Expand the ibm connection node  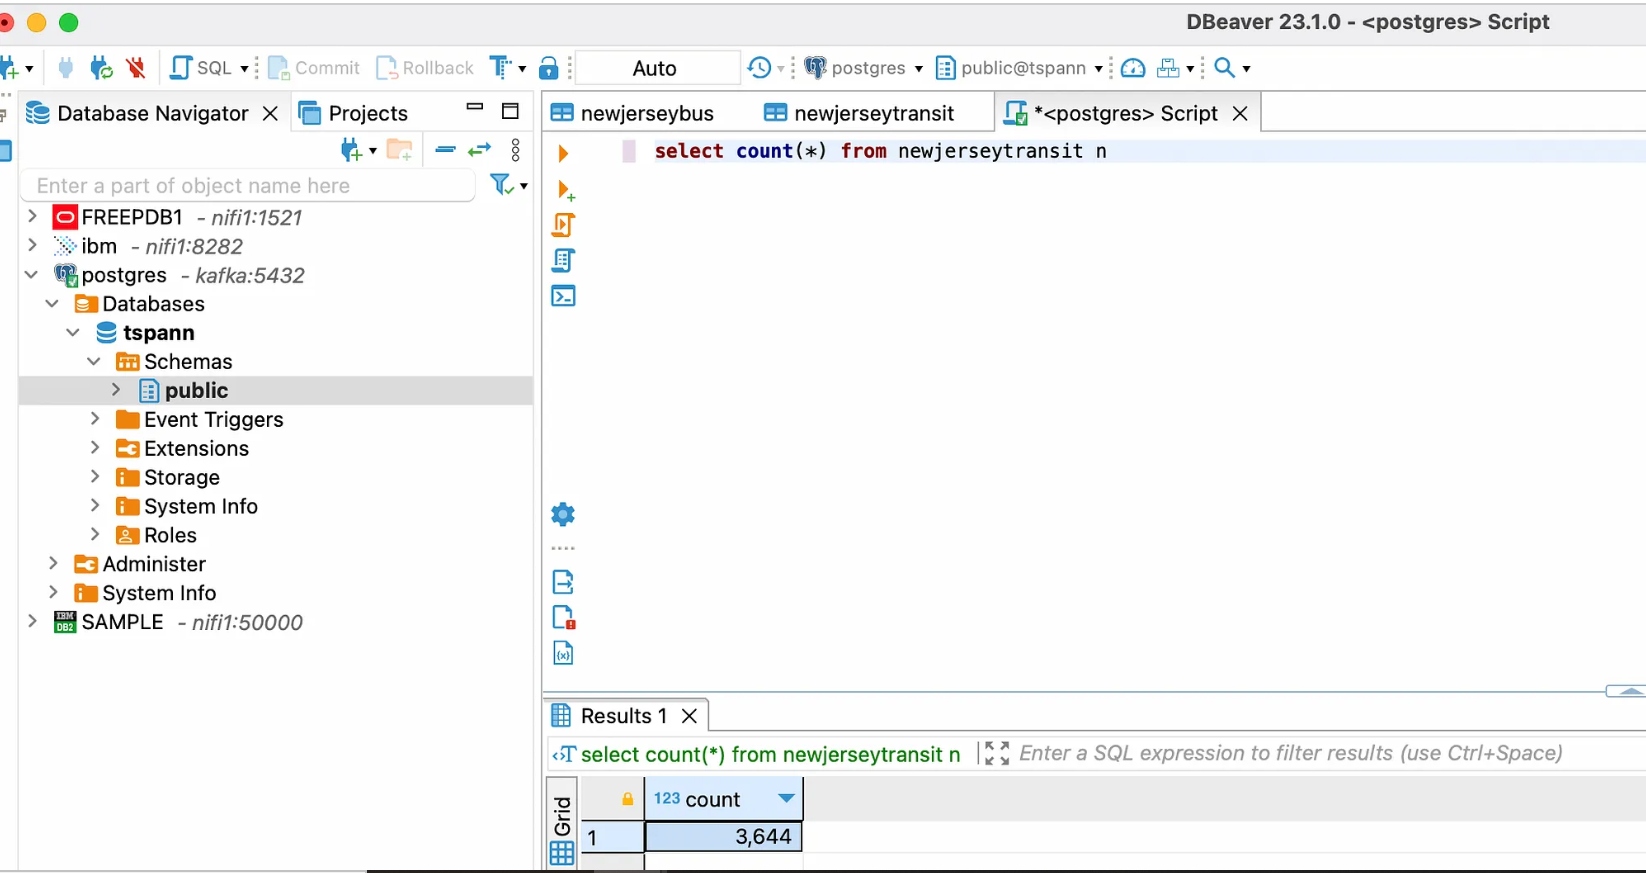pyautogui.click(x=32, y=245)
